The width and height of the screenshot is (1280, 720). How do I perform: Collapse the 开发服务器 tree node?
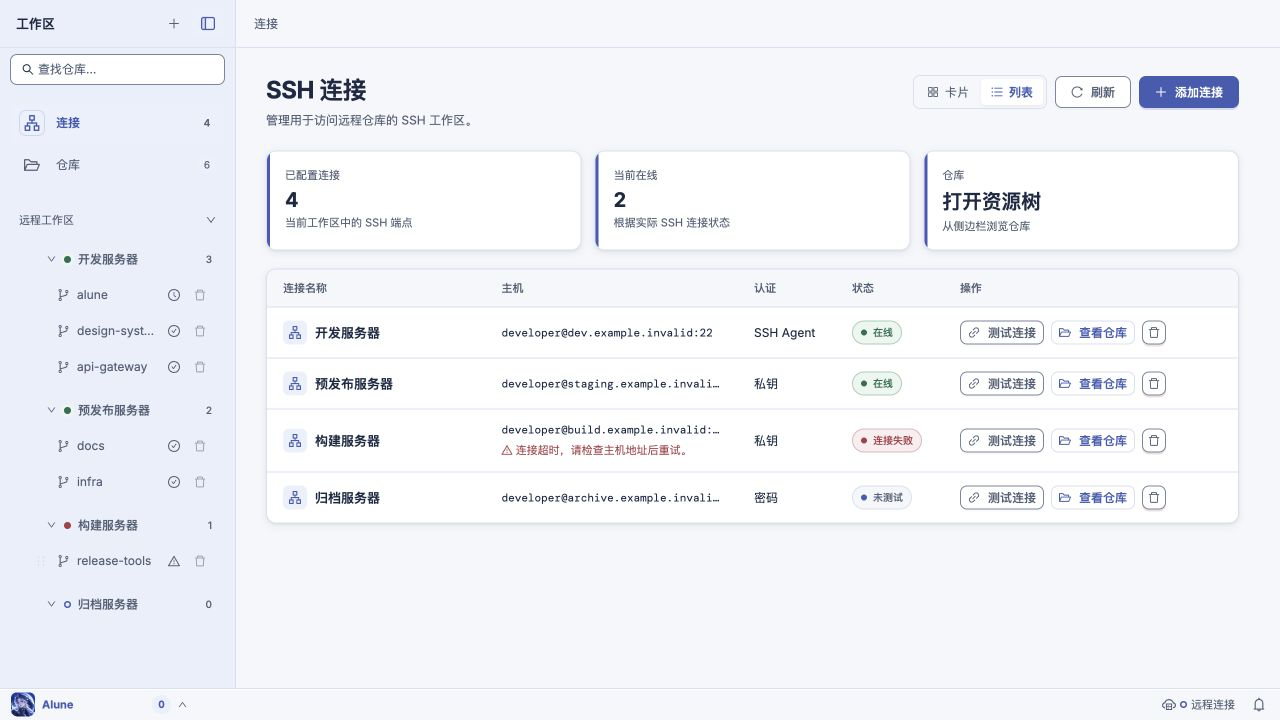pyautogui.click(x=52, y=259)
